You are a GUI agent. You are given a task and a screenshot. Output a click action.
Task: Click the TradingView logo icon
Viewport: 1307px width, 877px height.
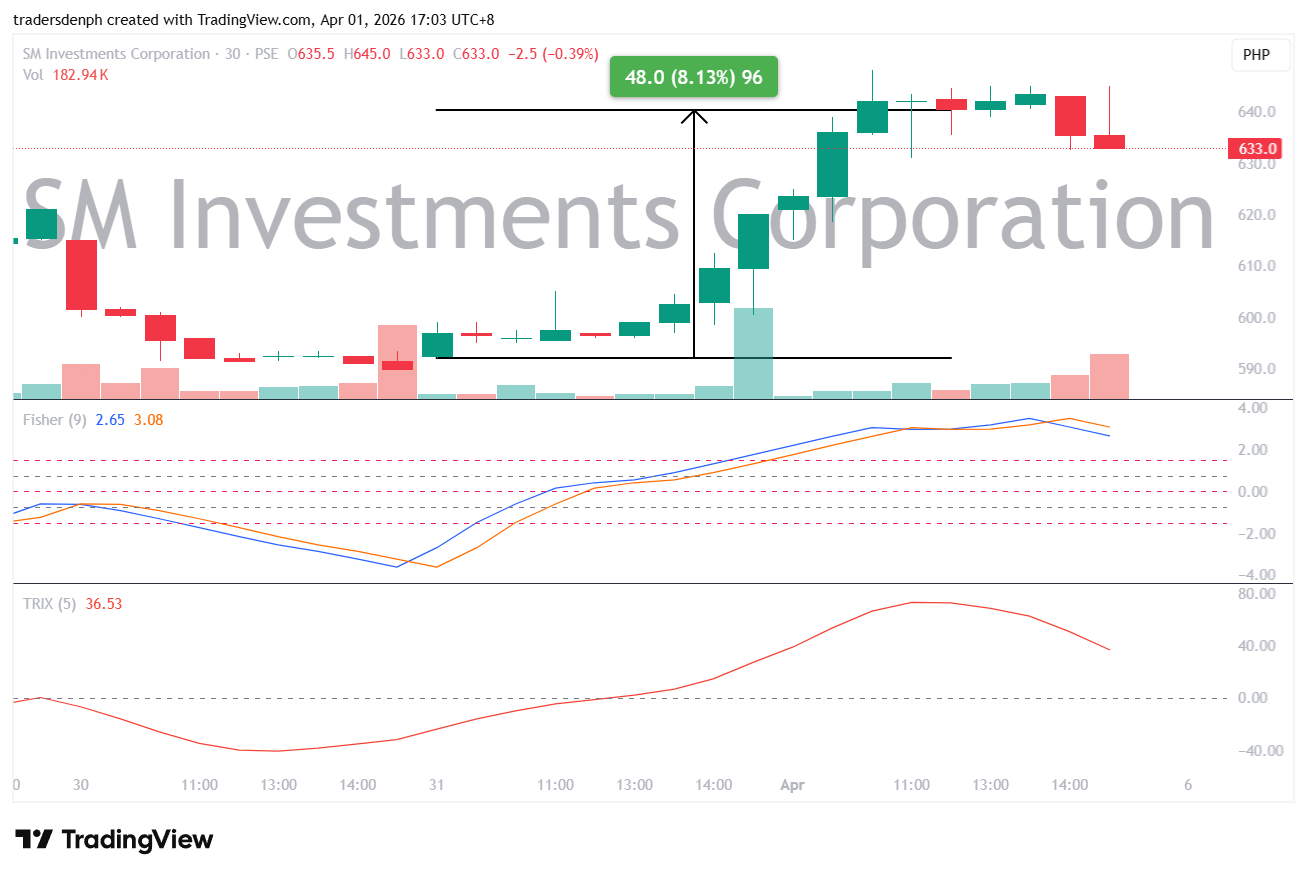[34, 839]
